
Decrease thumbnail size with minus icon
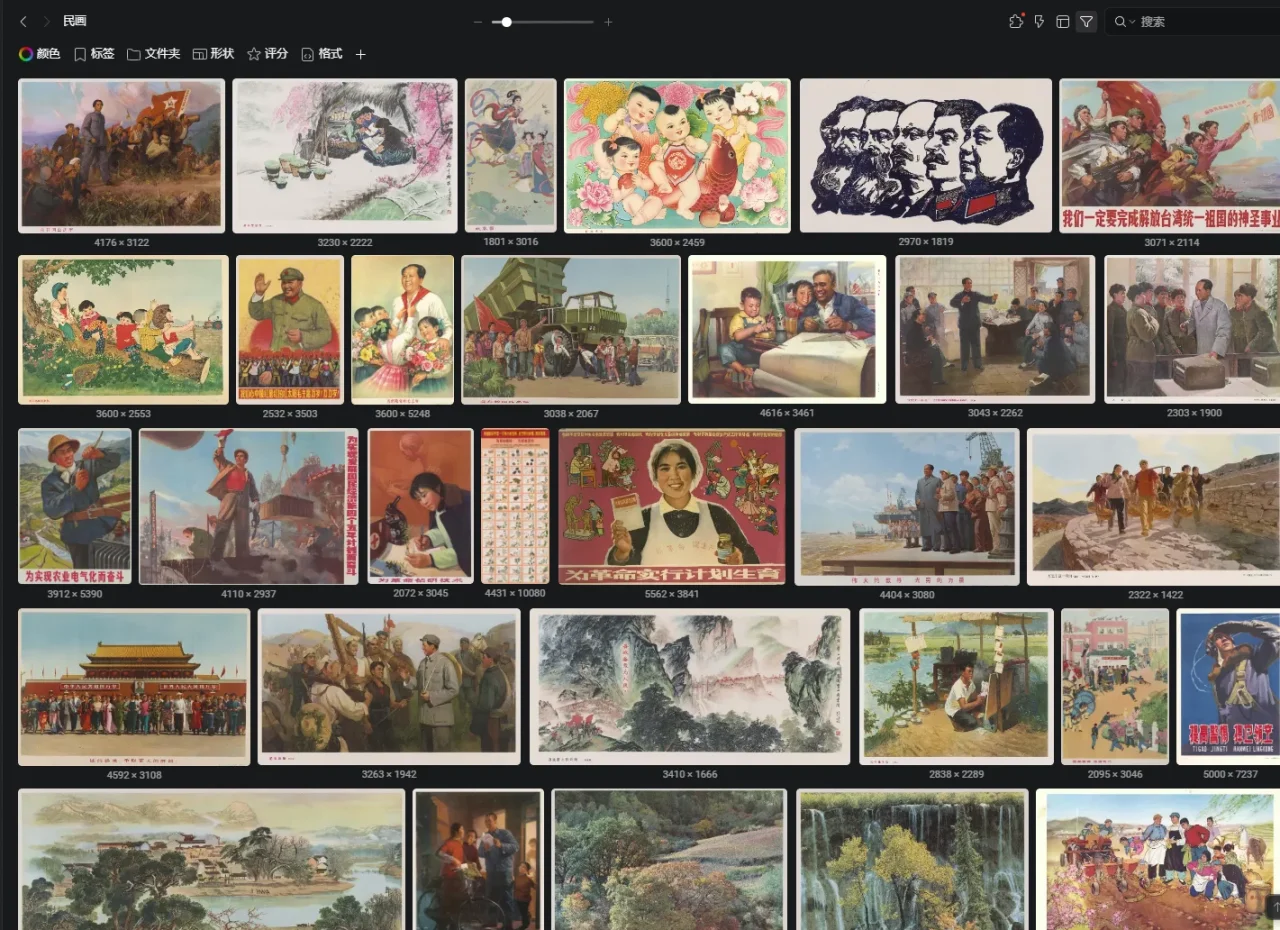478,22
